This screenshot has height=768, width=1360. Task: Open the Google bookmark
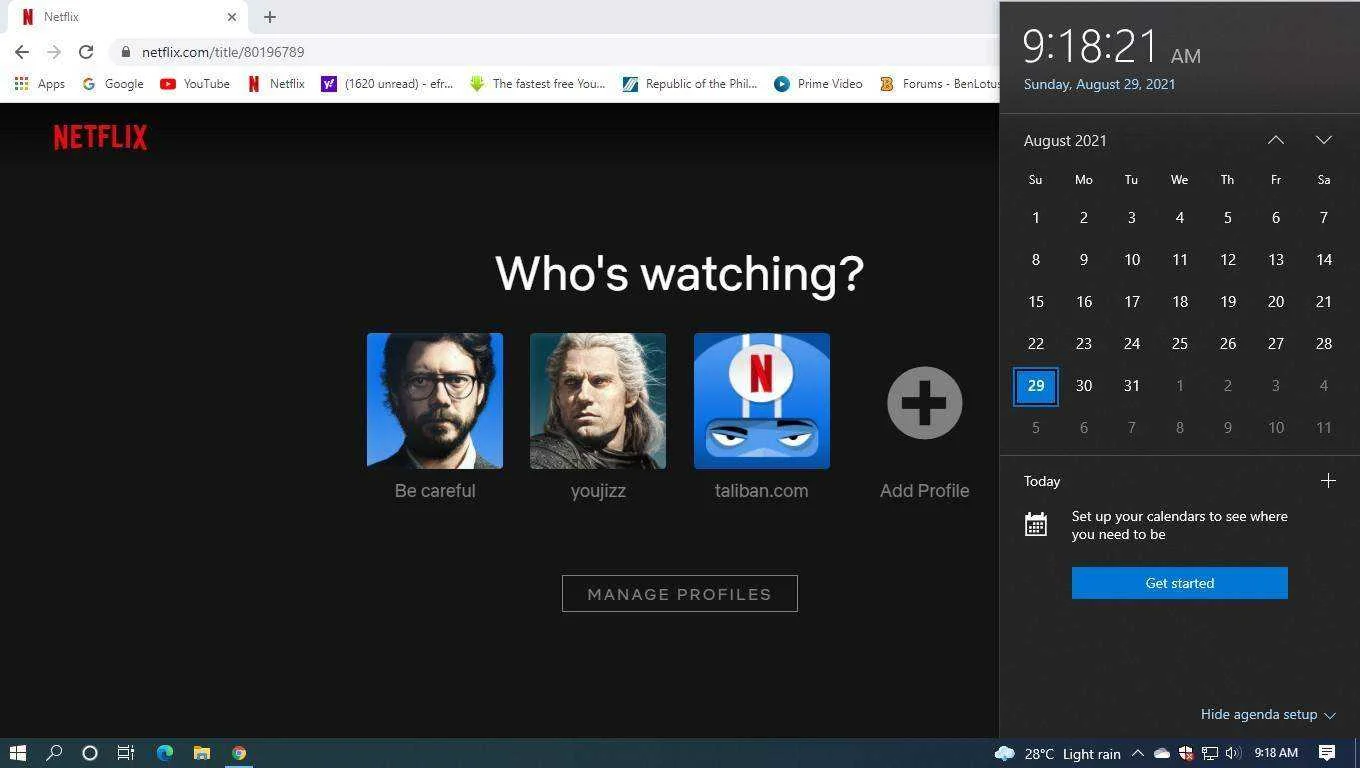[113, 84]
